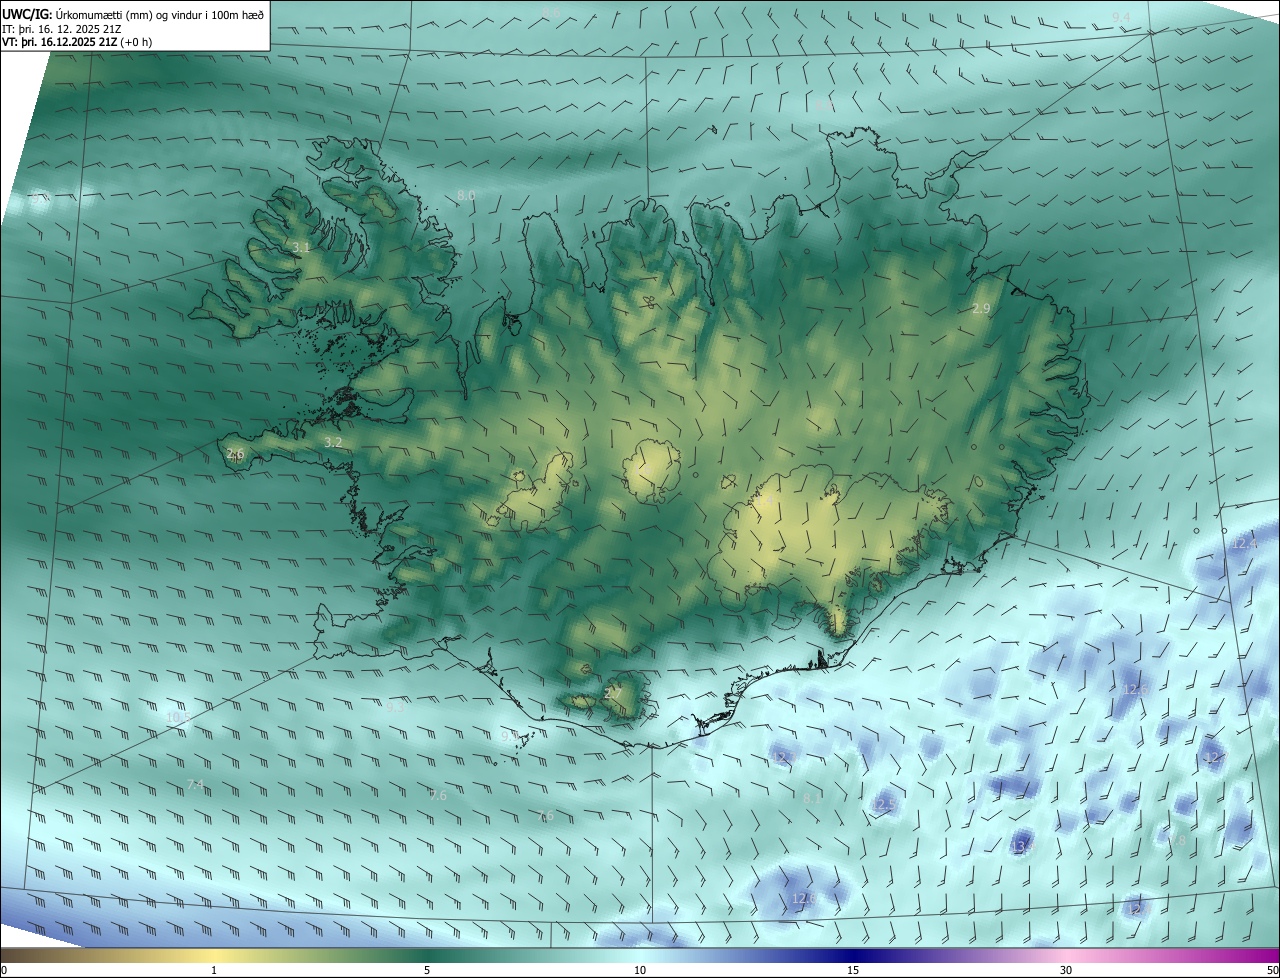Click the 8.0 value label north of Iceland
This screenshot has height=978, width=1280.
click(x=466, y=195)
